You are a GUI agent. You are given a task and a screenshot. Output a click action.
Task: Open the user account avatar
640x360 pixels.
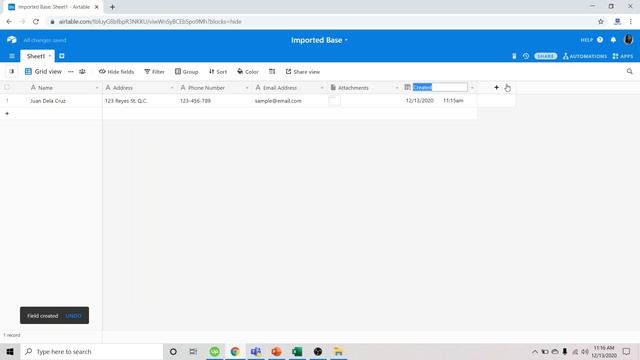point(628,40)
